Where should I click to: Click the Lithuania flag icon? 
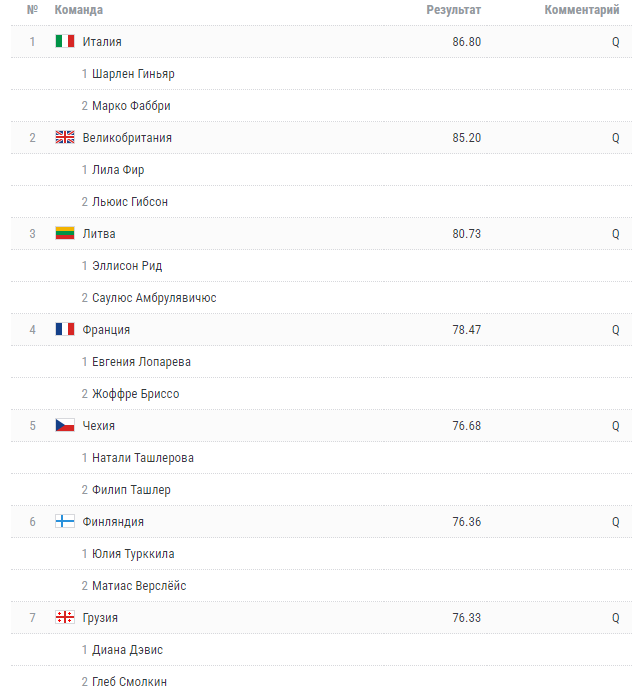(x=65, y=233)
